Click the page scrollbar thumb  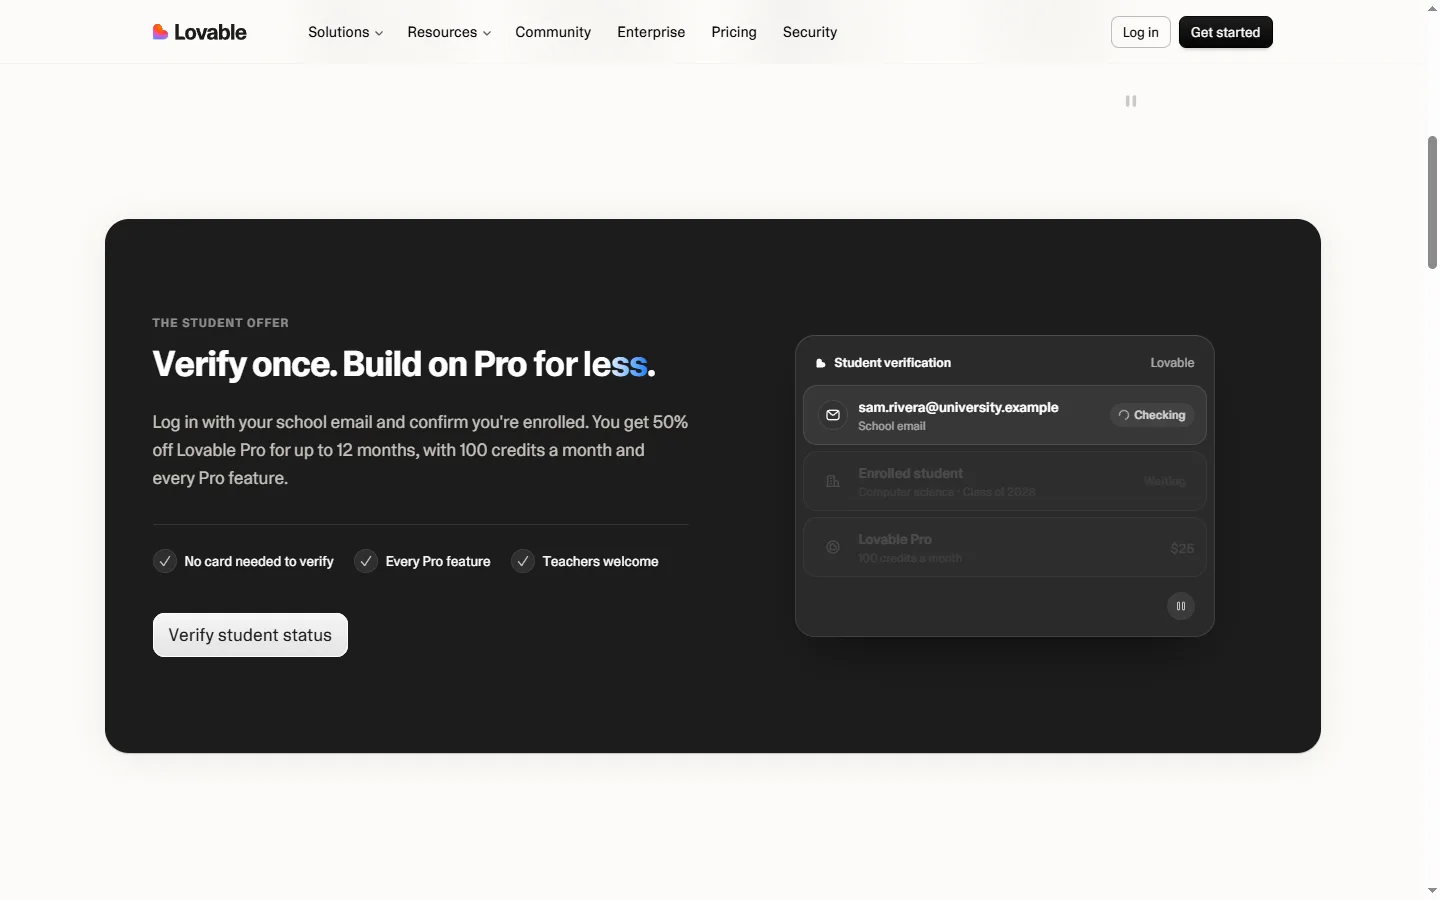(x=1432, y=203)
